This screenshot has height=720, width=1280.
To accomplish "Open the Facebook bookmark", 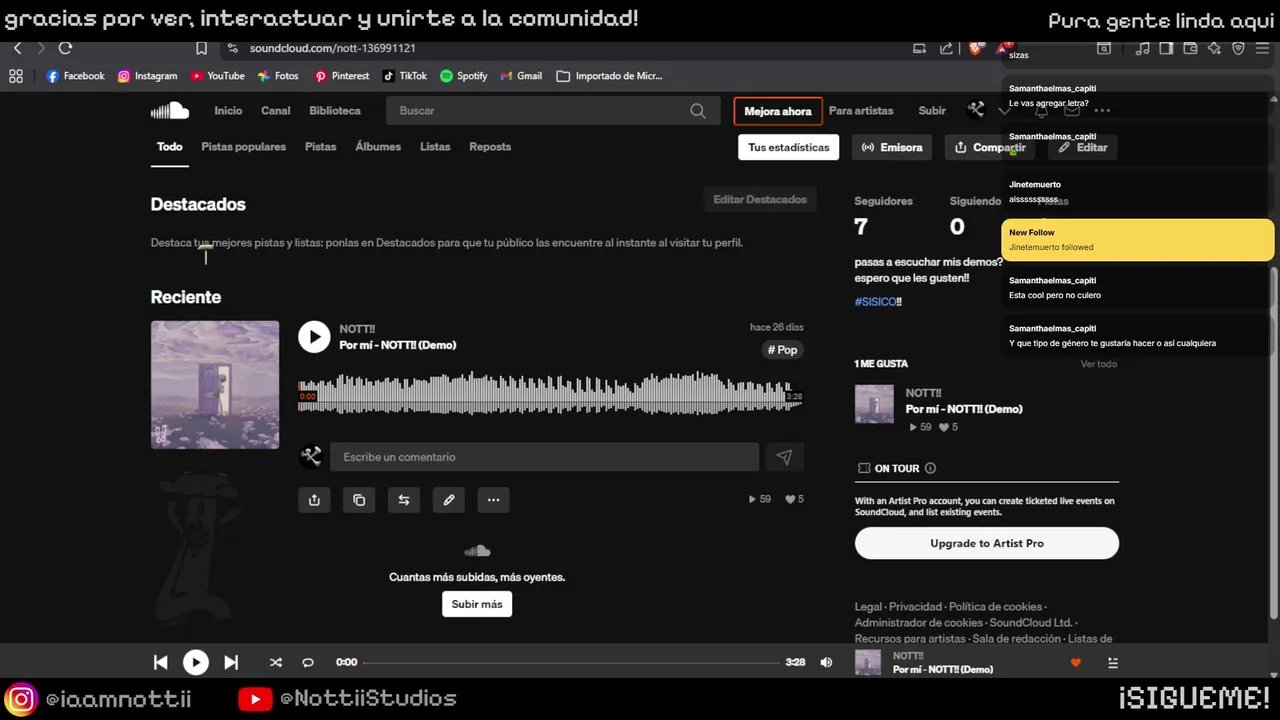I will pos(75,76).
